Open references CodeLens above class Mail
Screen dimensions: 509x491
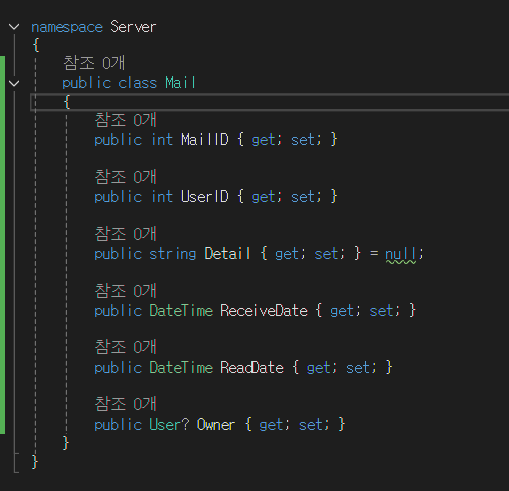[94, 63]
